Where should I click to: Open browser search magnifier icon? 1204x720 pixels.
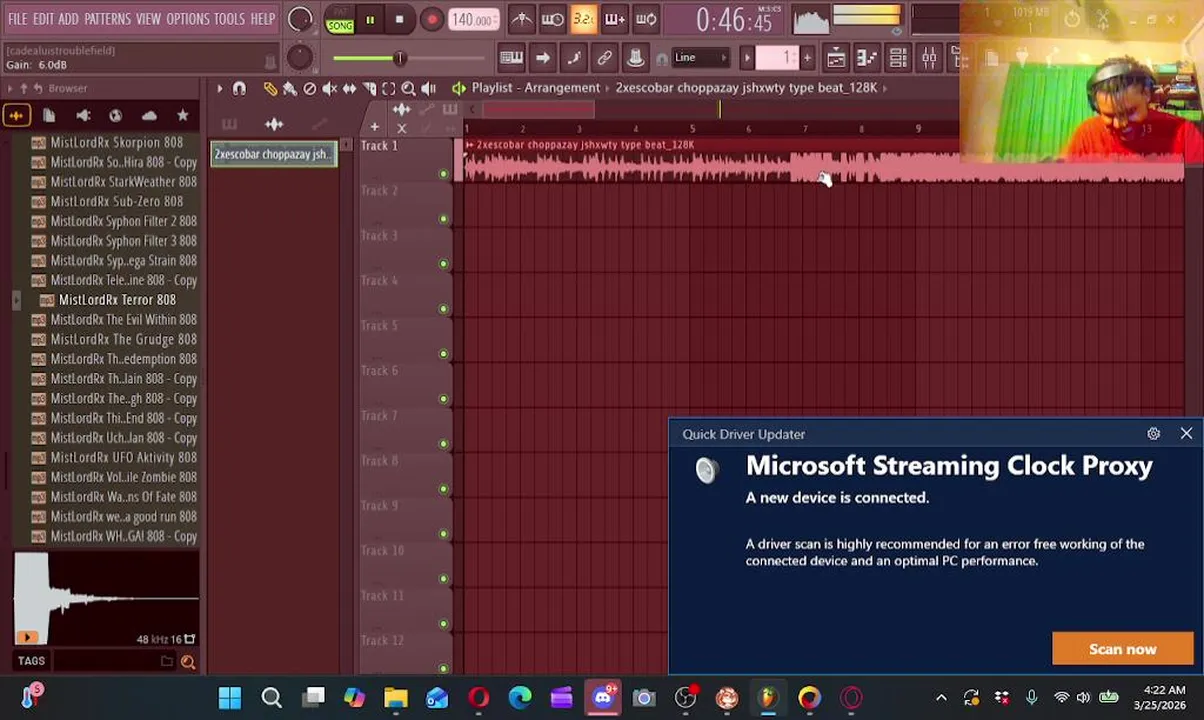click(x=187, y=661)
